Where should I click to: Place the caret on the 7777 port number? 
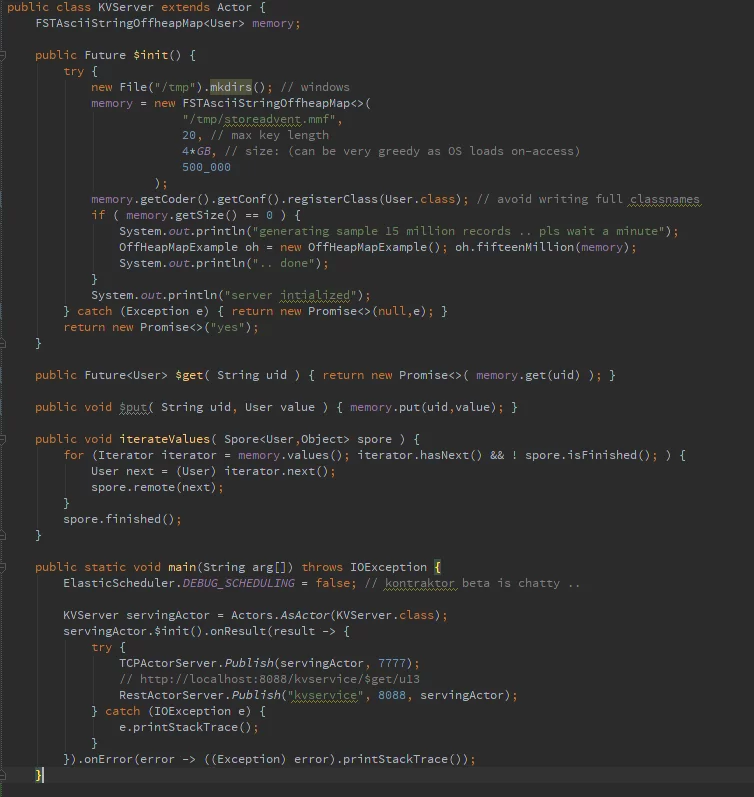tap(392, 663)
